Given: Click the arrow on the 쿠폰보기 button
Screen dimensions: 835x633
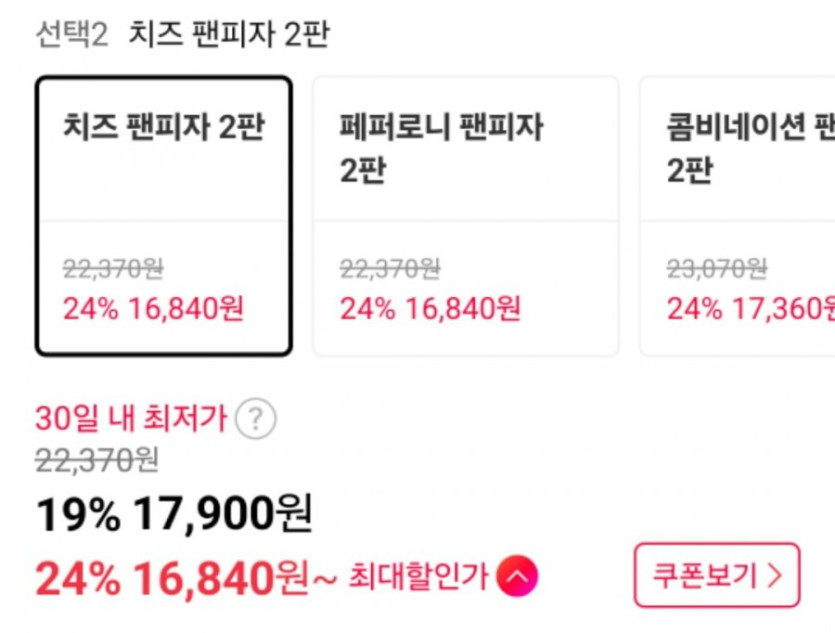Looking at the screenshot, I should pos(773,575).
